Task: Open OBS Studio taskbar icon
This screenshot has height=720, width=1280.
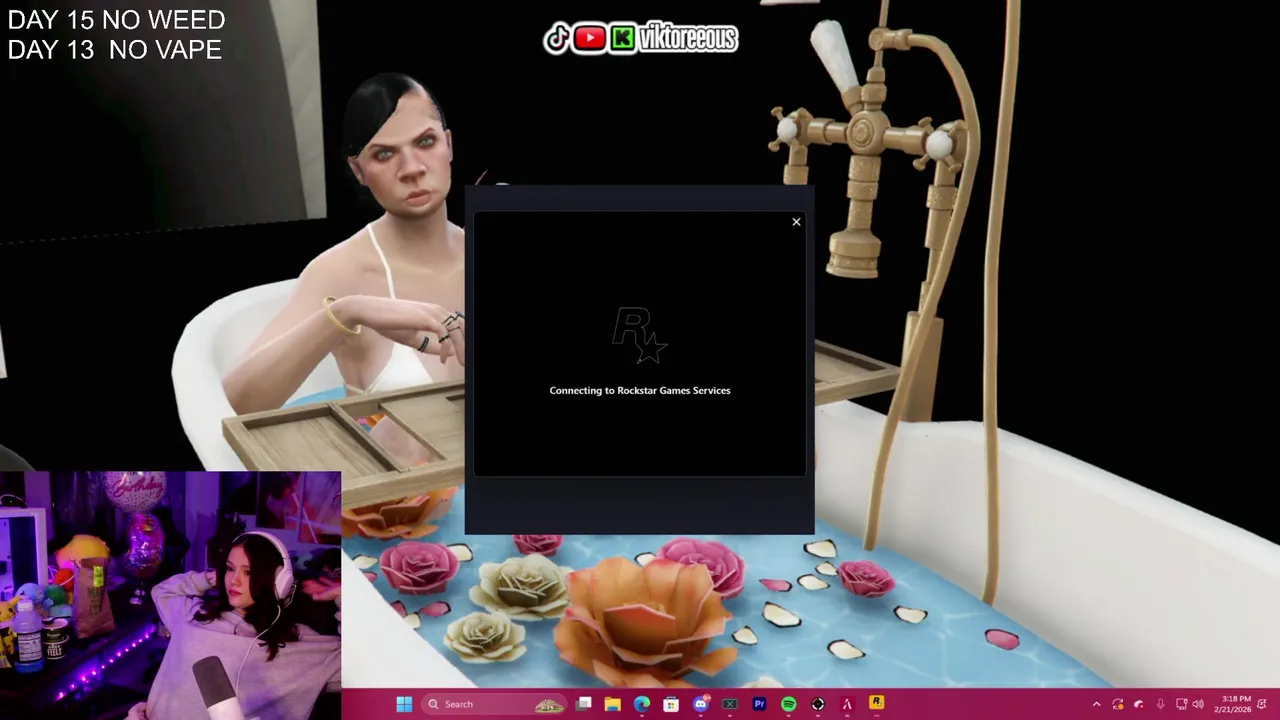Action: point(818,704)
